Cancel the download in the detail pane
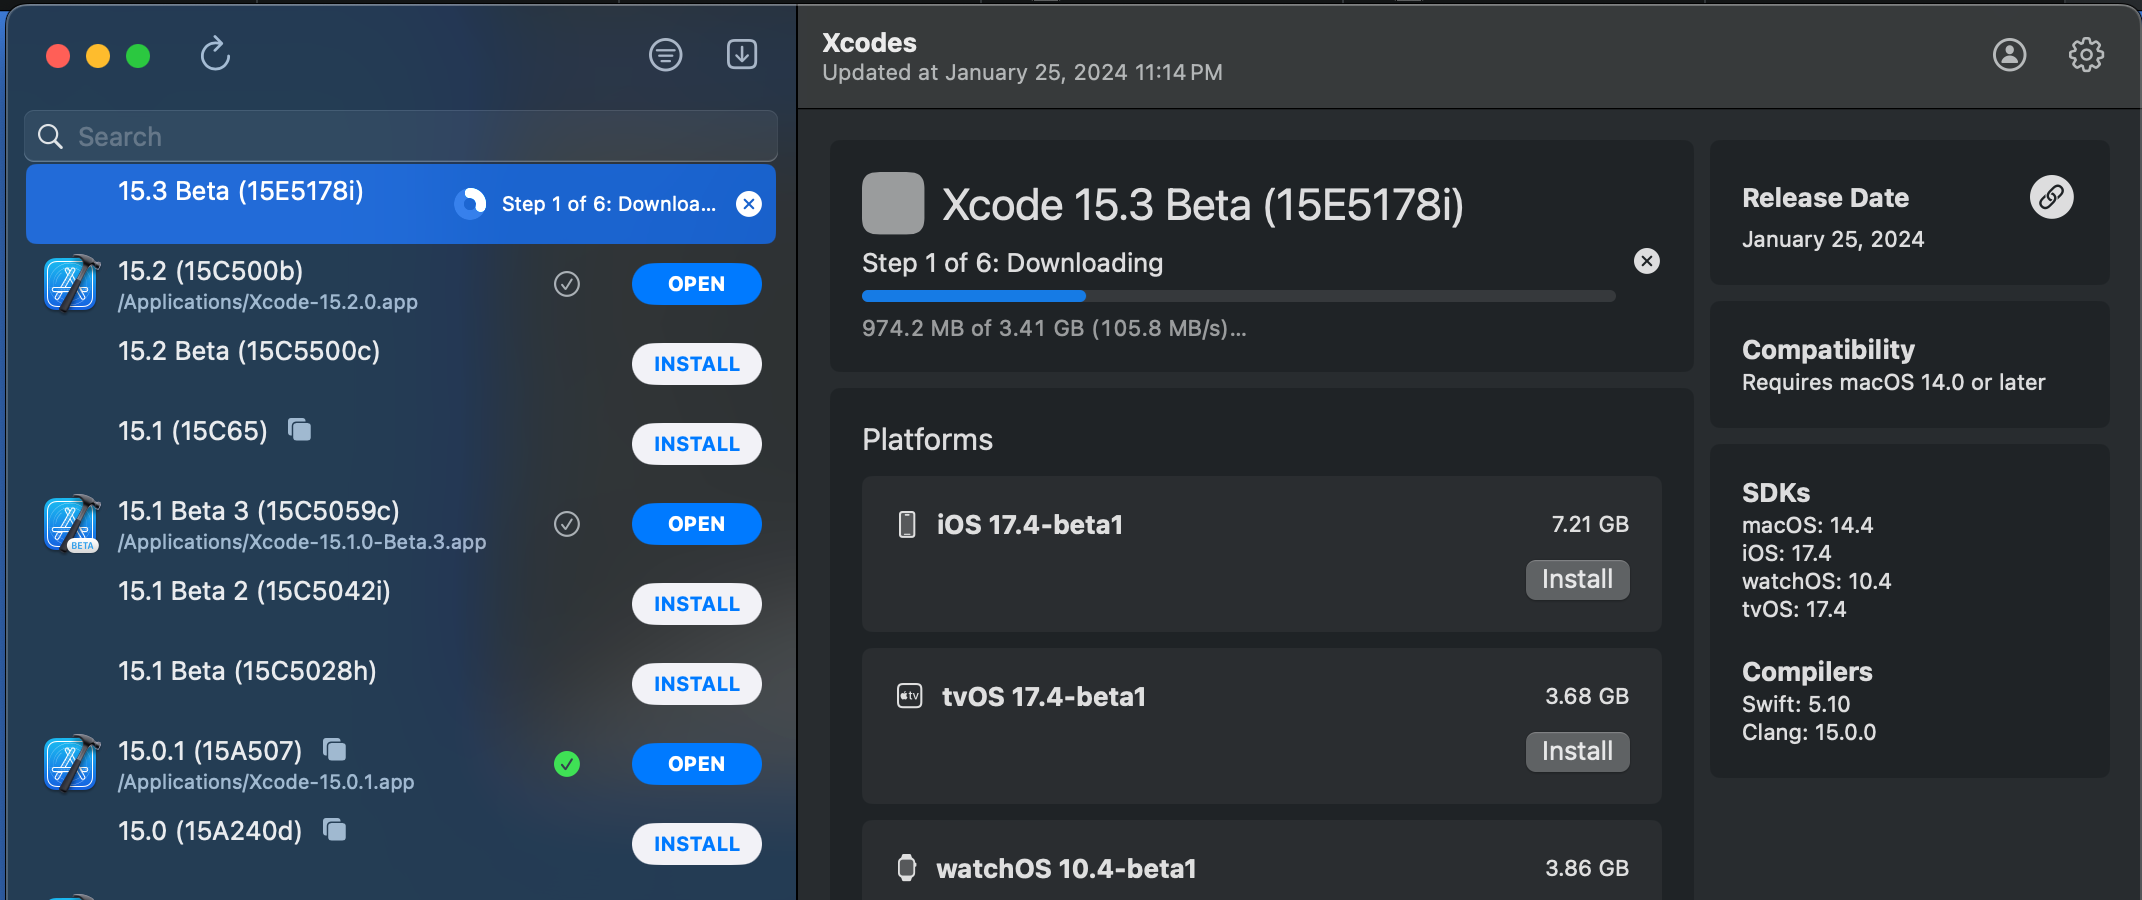Image resolution: width=2142 pixels, height=900 pixels. pos(1646,261)
